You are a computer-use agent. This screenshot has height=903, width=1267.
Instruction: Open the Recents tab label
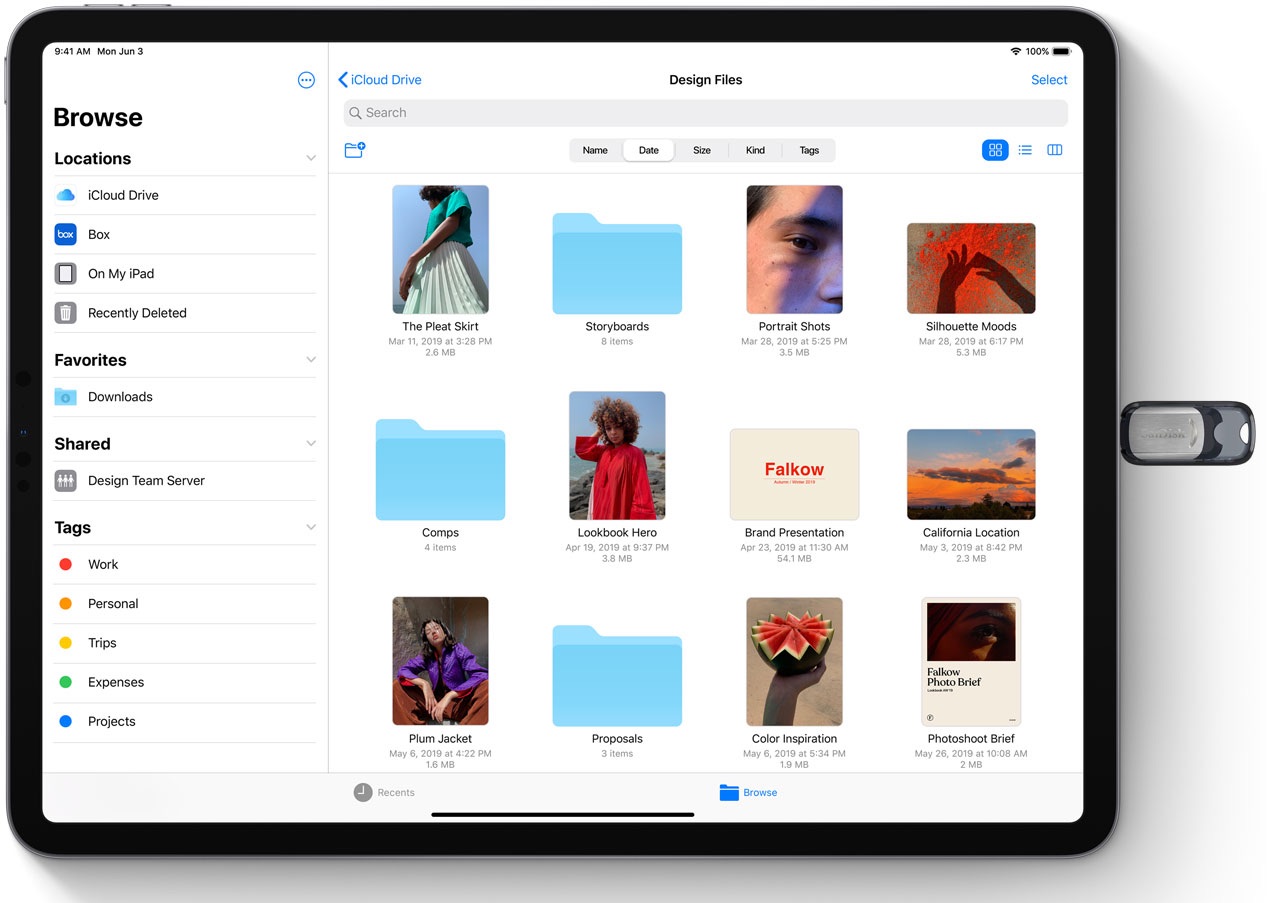tap(396, 792)
